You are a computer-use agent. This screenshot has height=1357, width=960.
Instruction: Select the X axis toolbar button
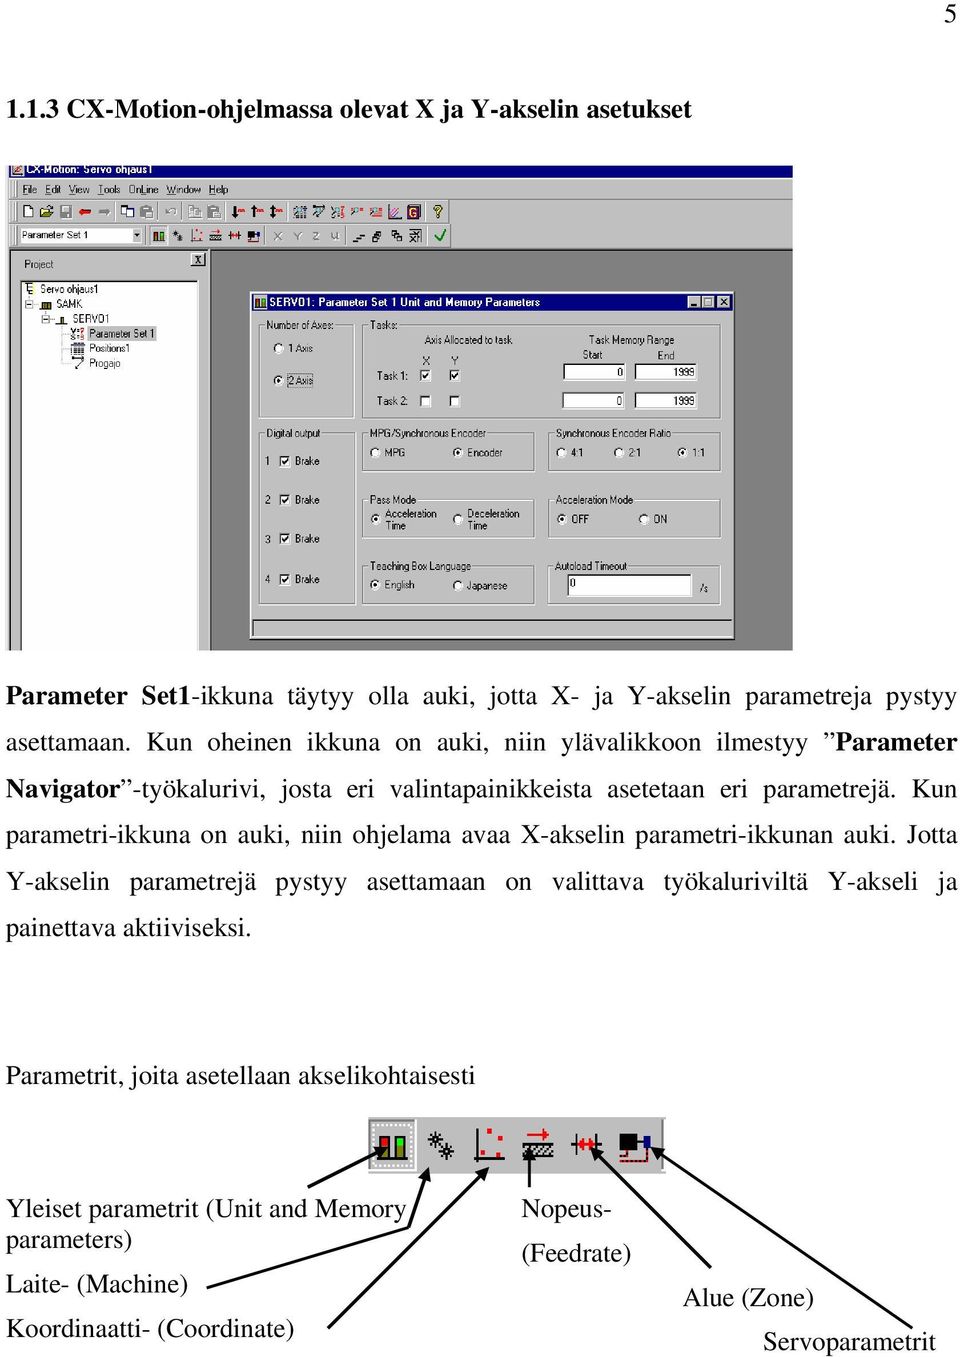(278, 236)
